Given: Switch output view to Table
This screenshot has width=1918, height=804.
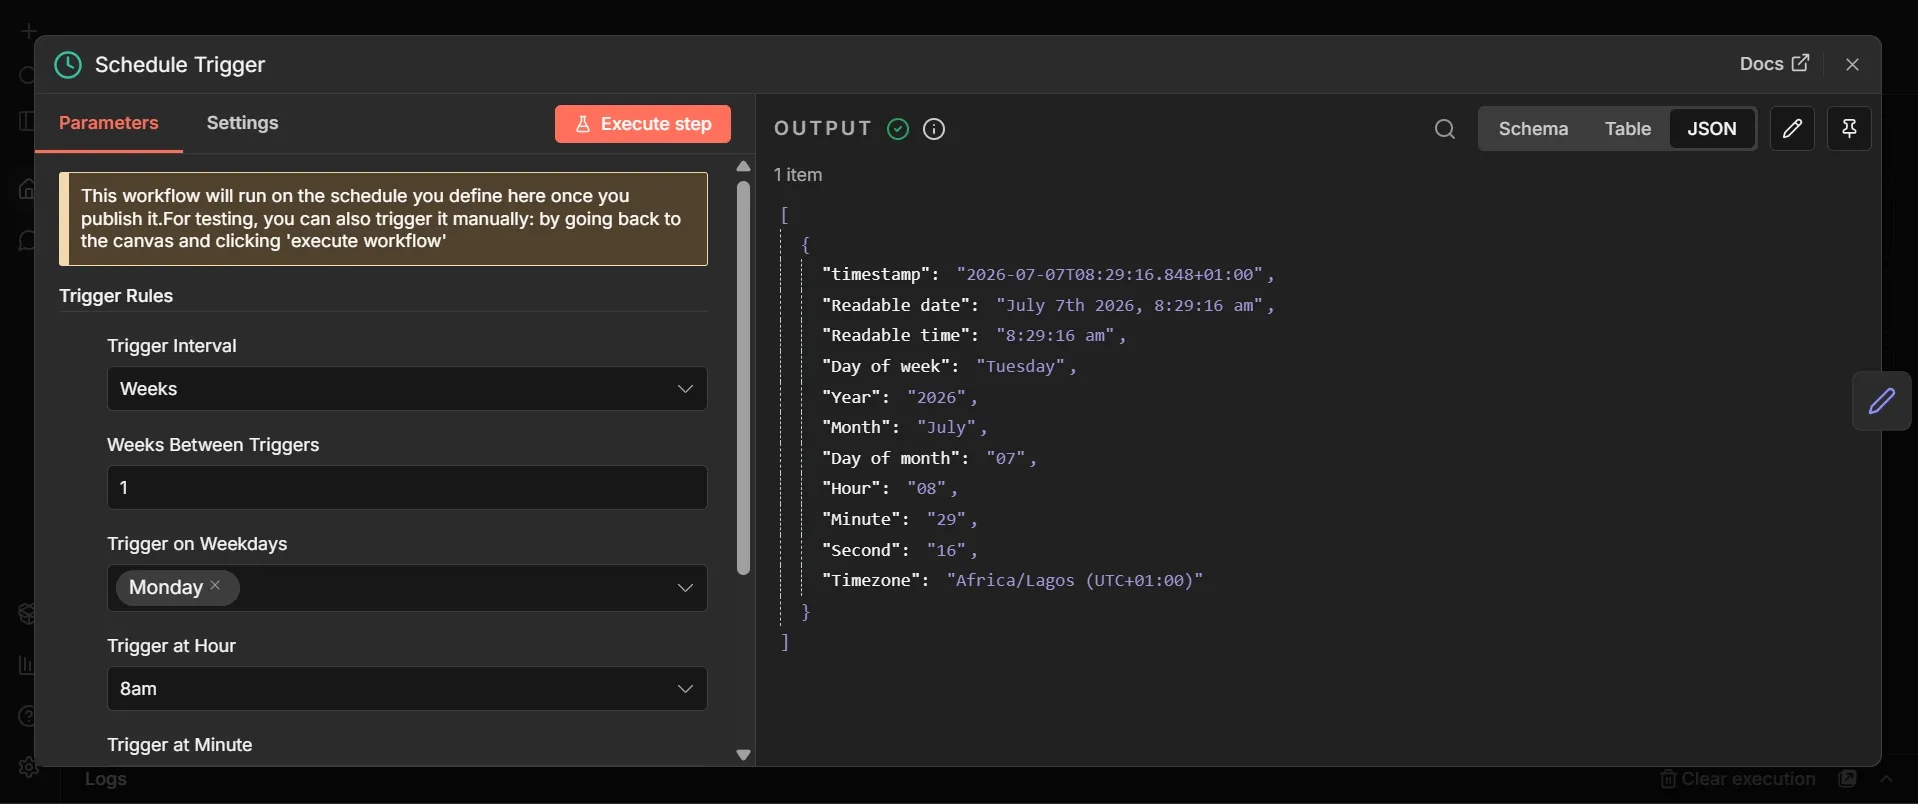Looking at the screenshot, I should tap(1628, 129).
